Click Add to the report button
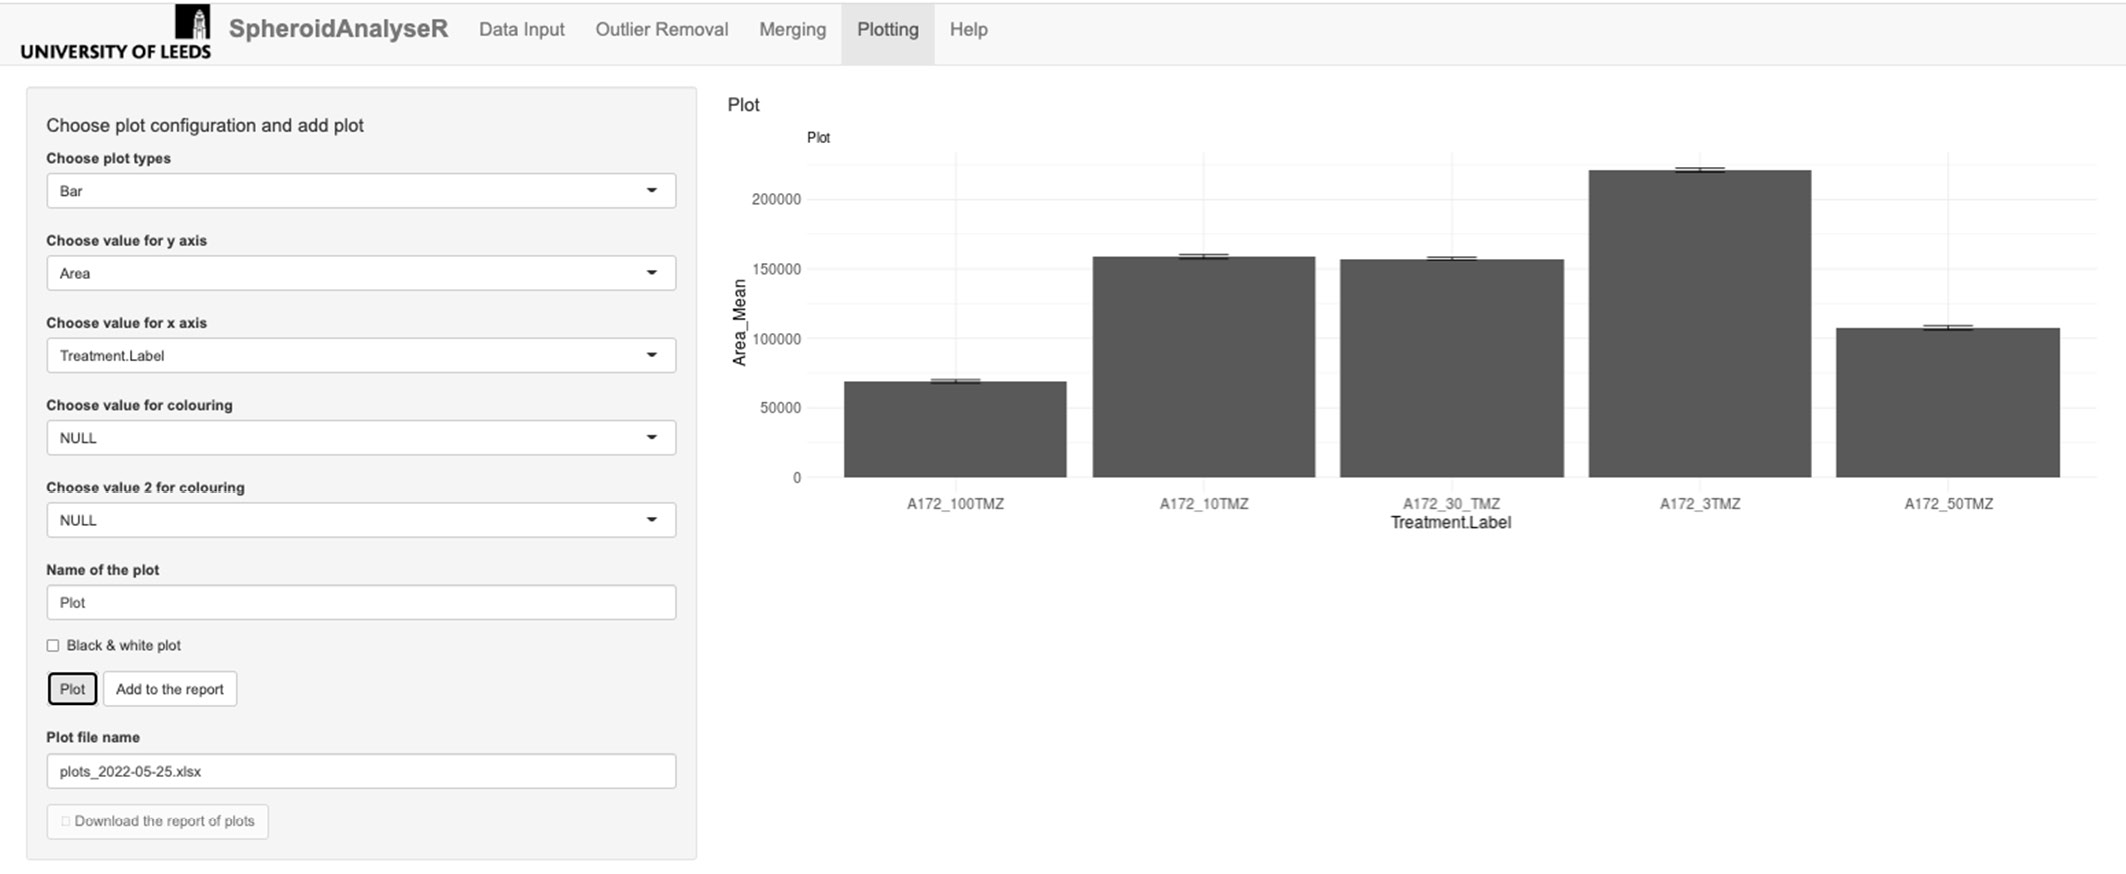Screen dimensions: 2126x874 point(169,689)
